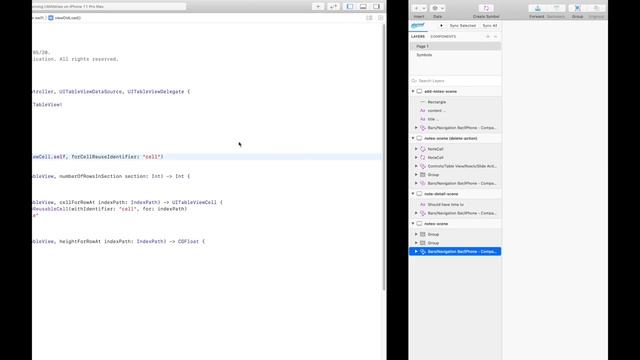Expand the first NoteCell symbol
Image resolution: width=640 pixels, height=360 pixels.
pos(416,149)
